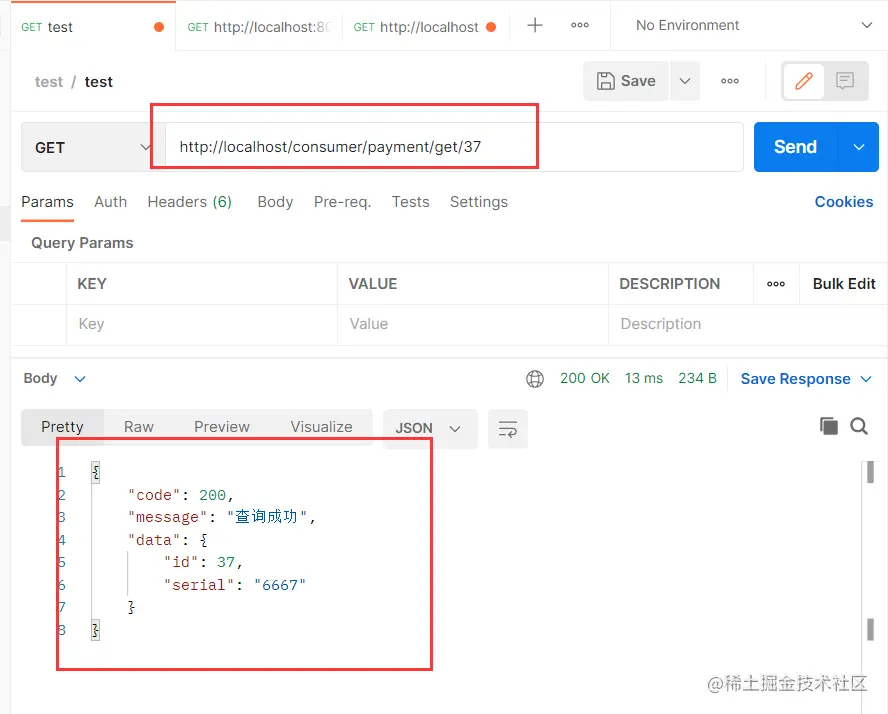Select the Preview response view
This screenshot has height=714, width=888.
click(221, 427)
